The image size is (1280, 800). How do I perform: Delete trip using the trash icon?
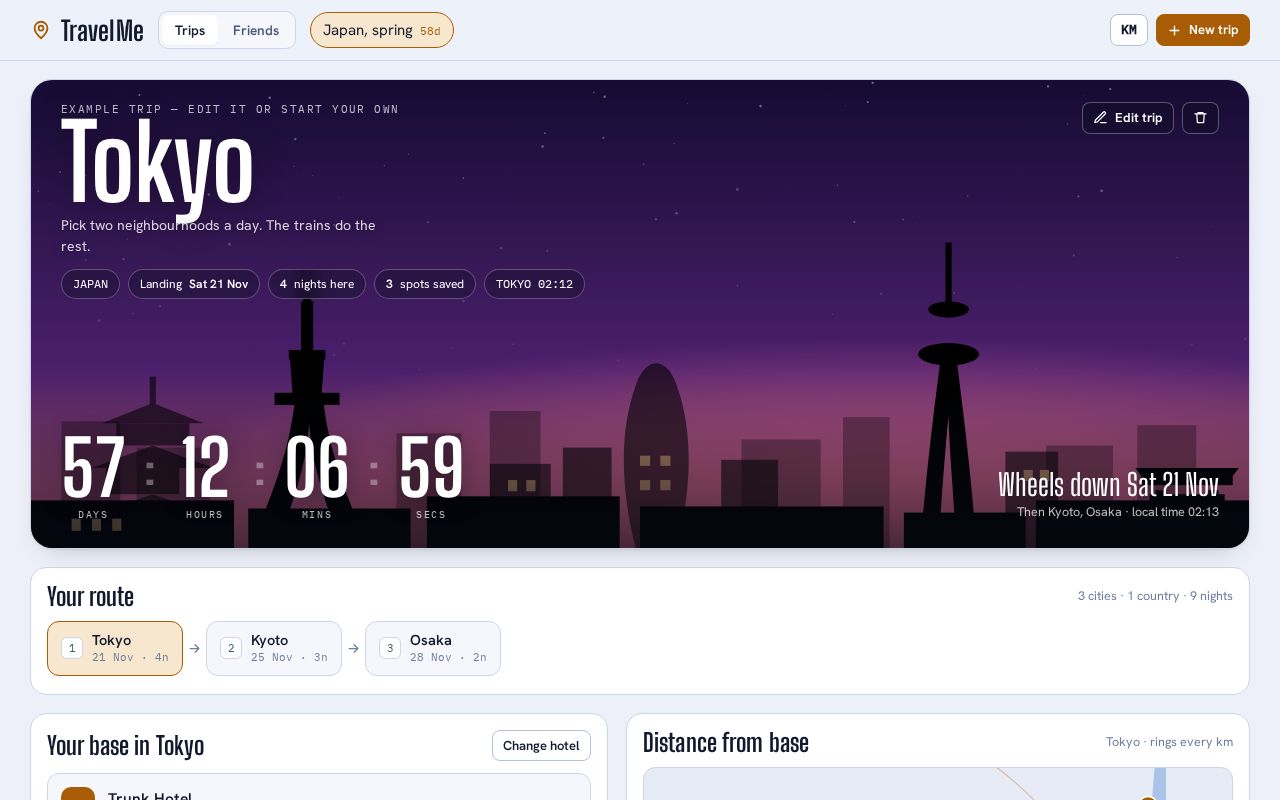coord(1200,118)
